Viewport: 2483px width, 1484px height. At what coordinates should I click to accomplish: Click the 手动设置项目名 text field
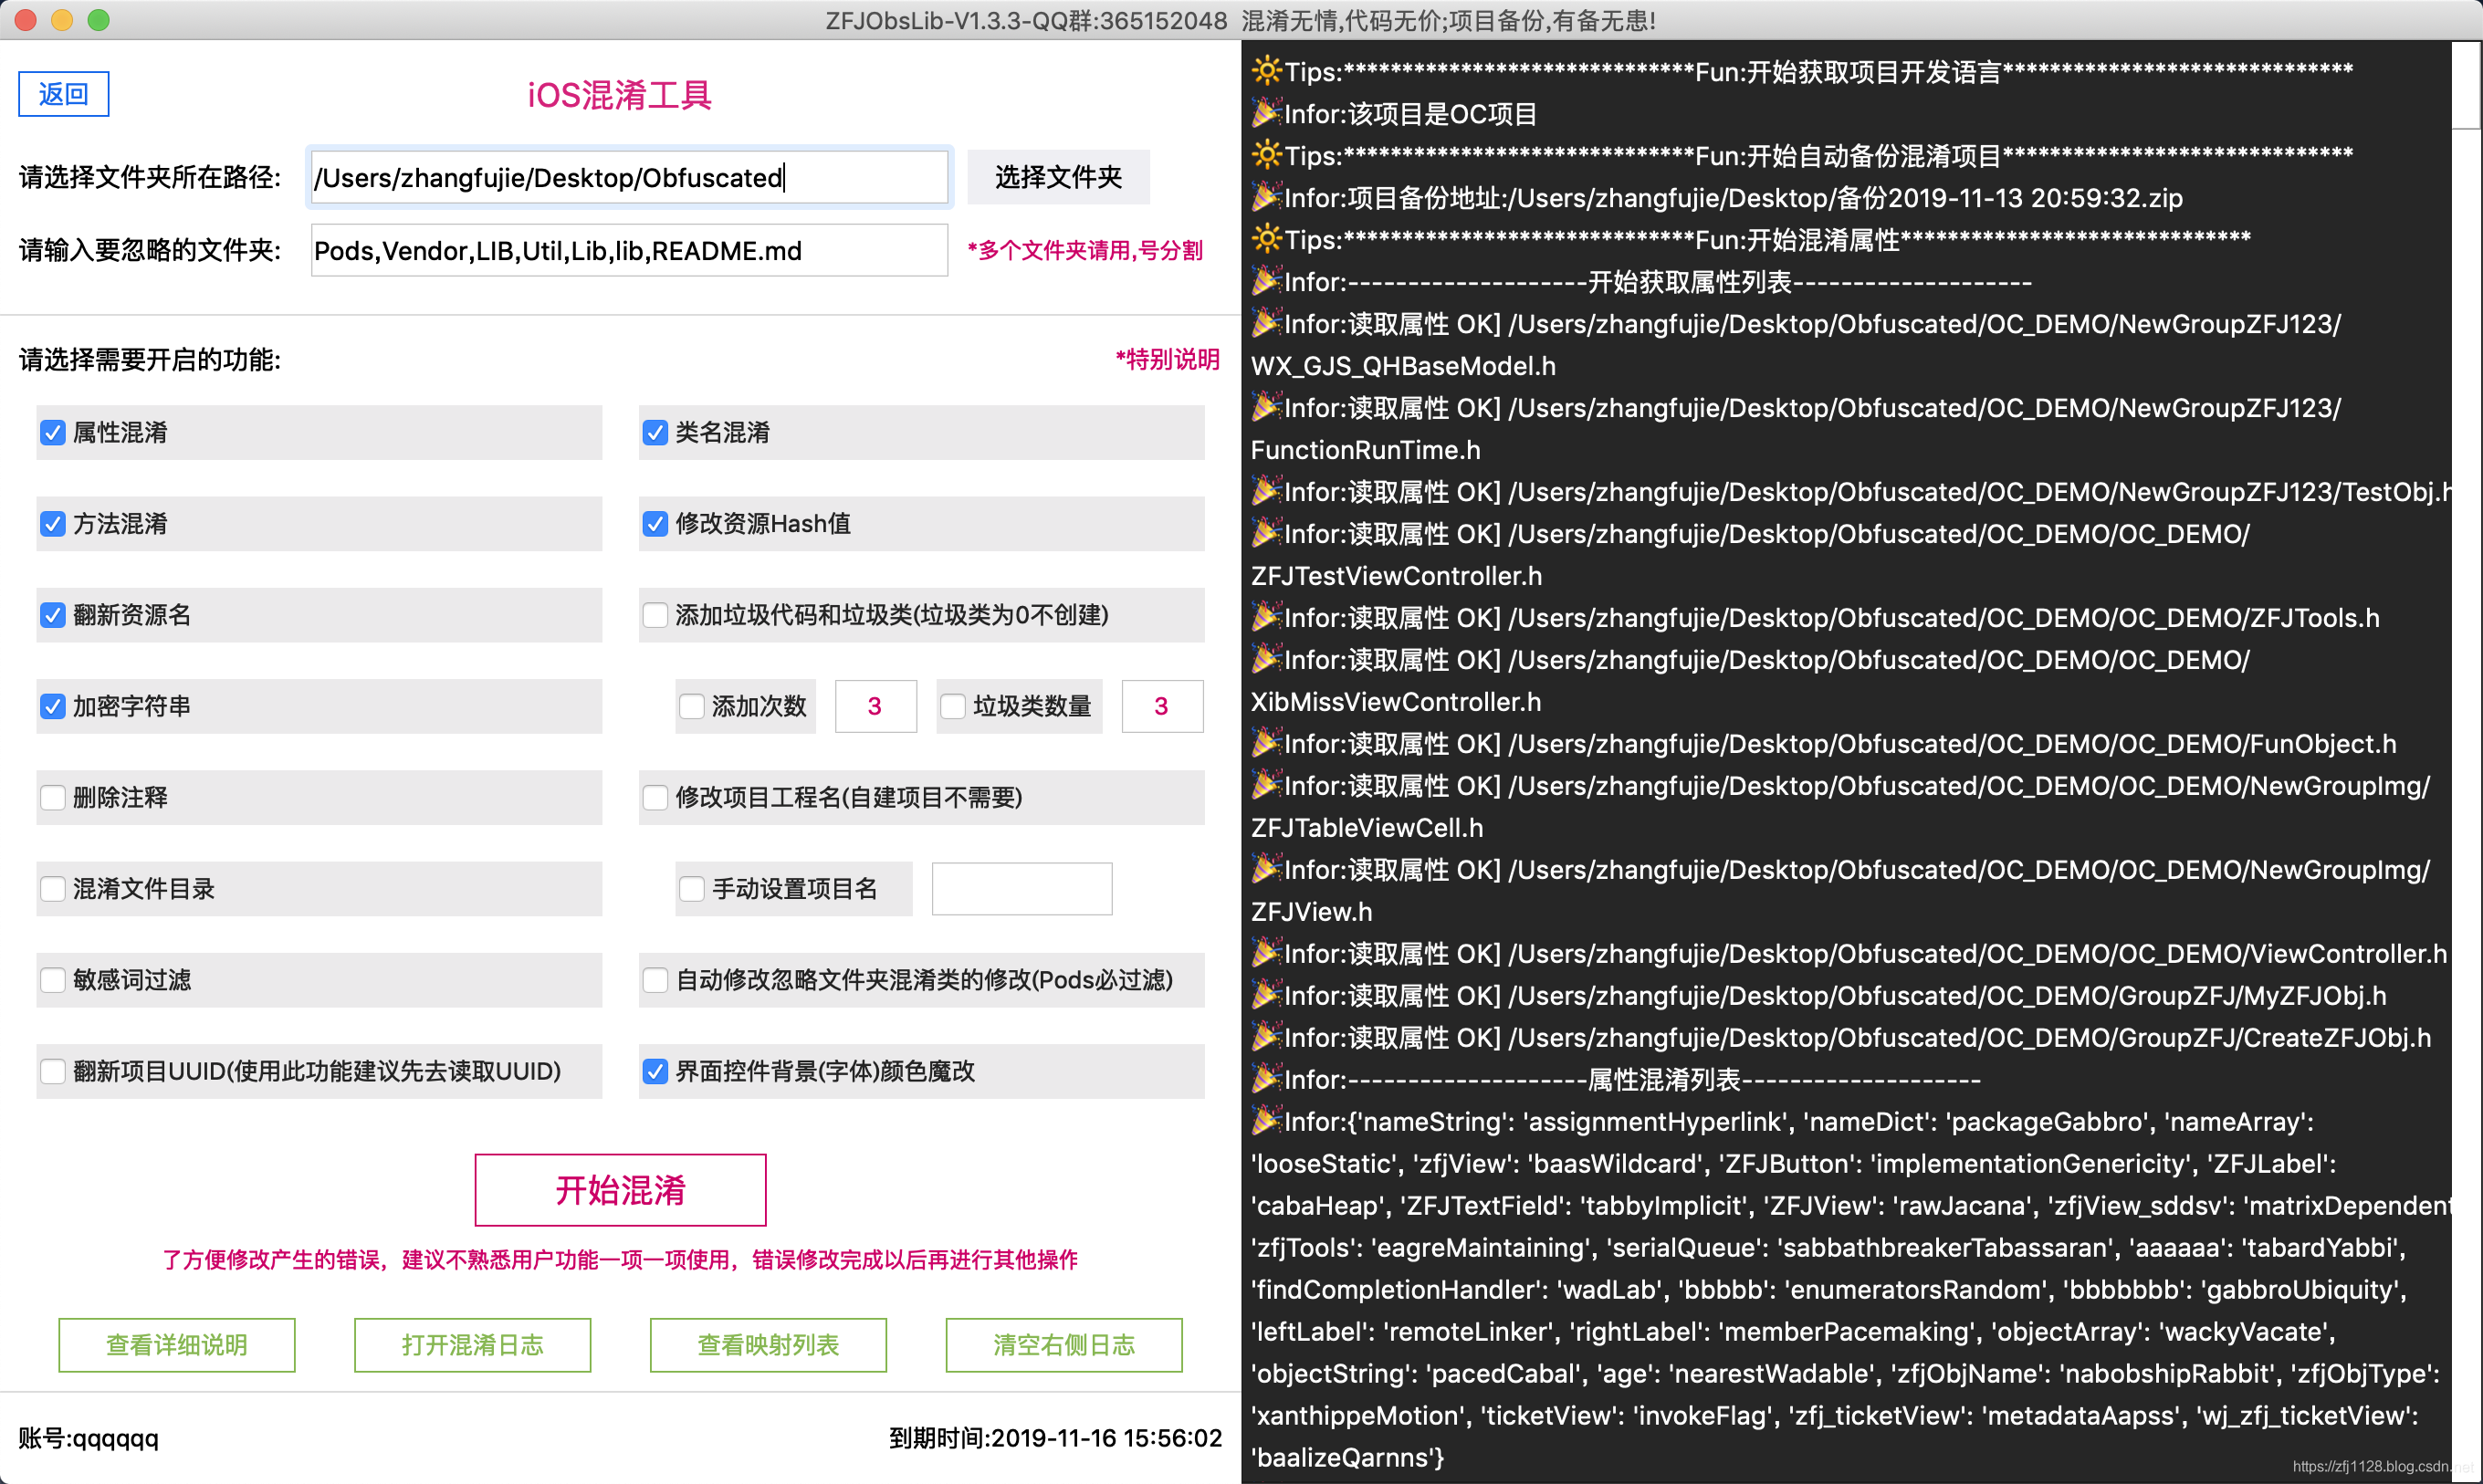(x=1022, y=888)
